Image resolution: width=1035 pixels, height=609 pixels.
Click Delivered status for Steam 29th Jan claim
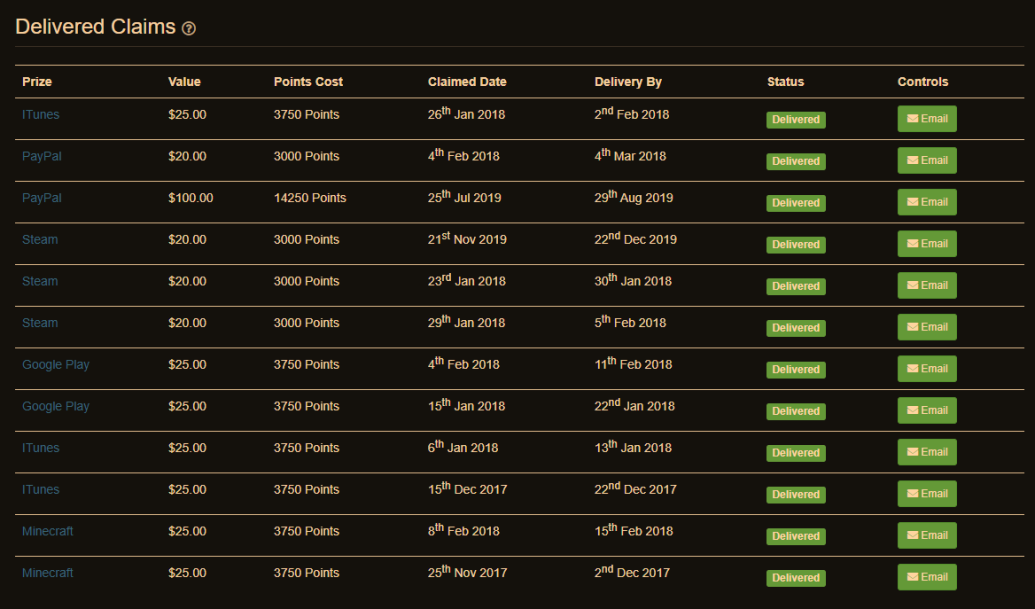tap(796, 328)
